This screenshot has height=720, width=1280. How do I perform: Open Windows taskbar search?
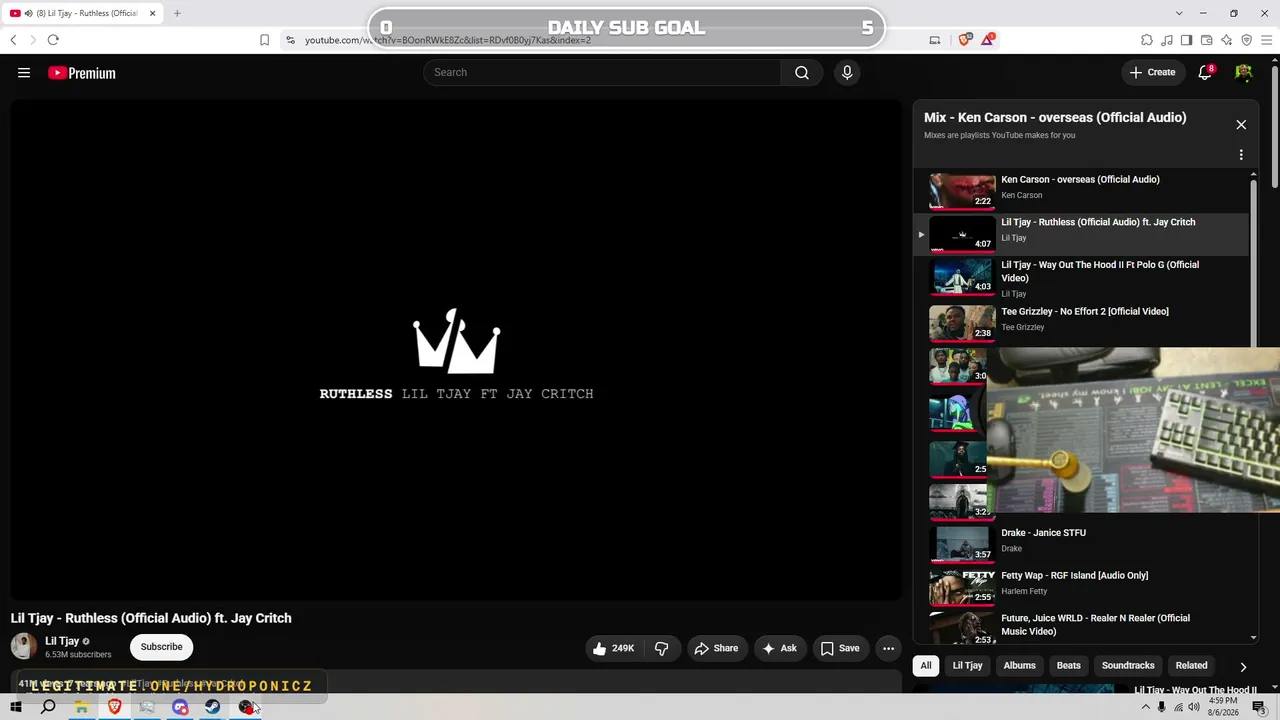(48, 707)
